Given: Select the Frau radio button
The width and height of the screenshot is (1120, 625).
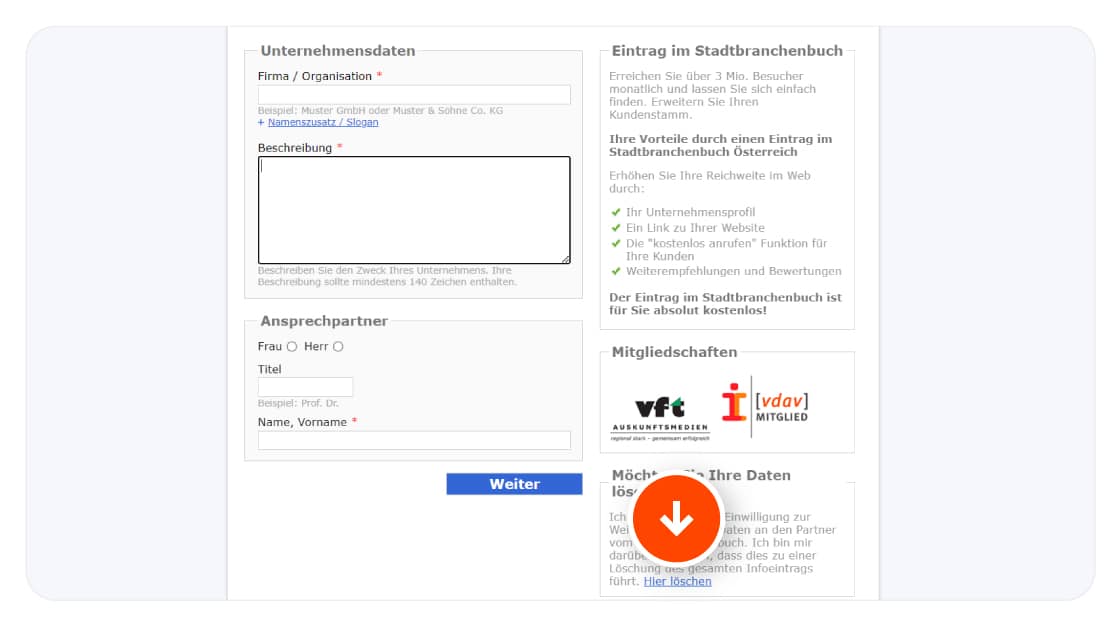Looking at the screenshot, I should click(292, 346).
